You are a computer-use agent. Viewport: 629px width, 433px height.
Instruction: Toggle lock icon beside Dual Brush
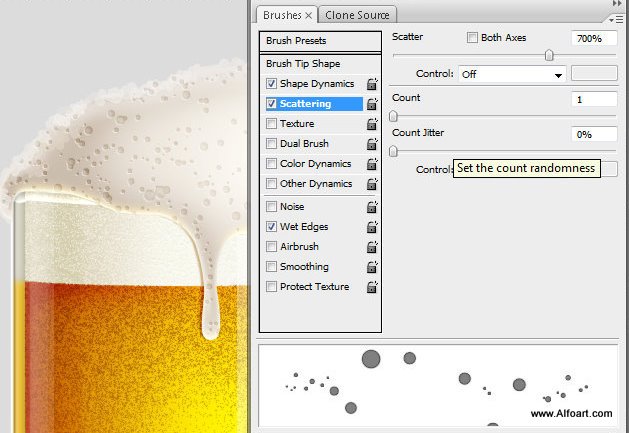pos(372,144)
